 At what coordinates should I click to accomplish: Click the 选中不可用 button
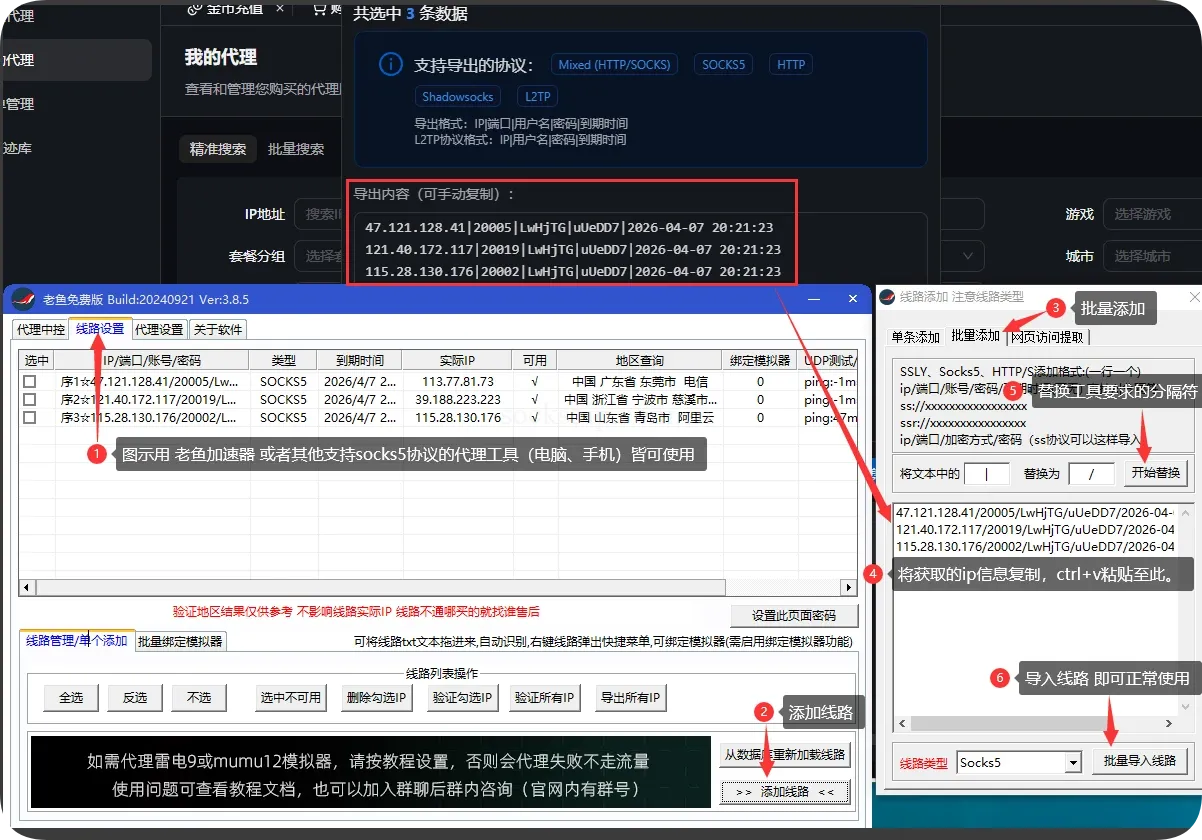click(x=290, y=698)
